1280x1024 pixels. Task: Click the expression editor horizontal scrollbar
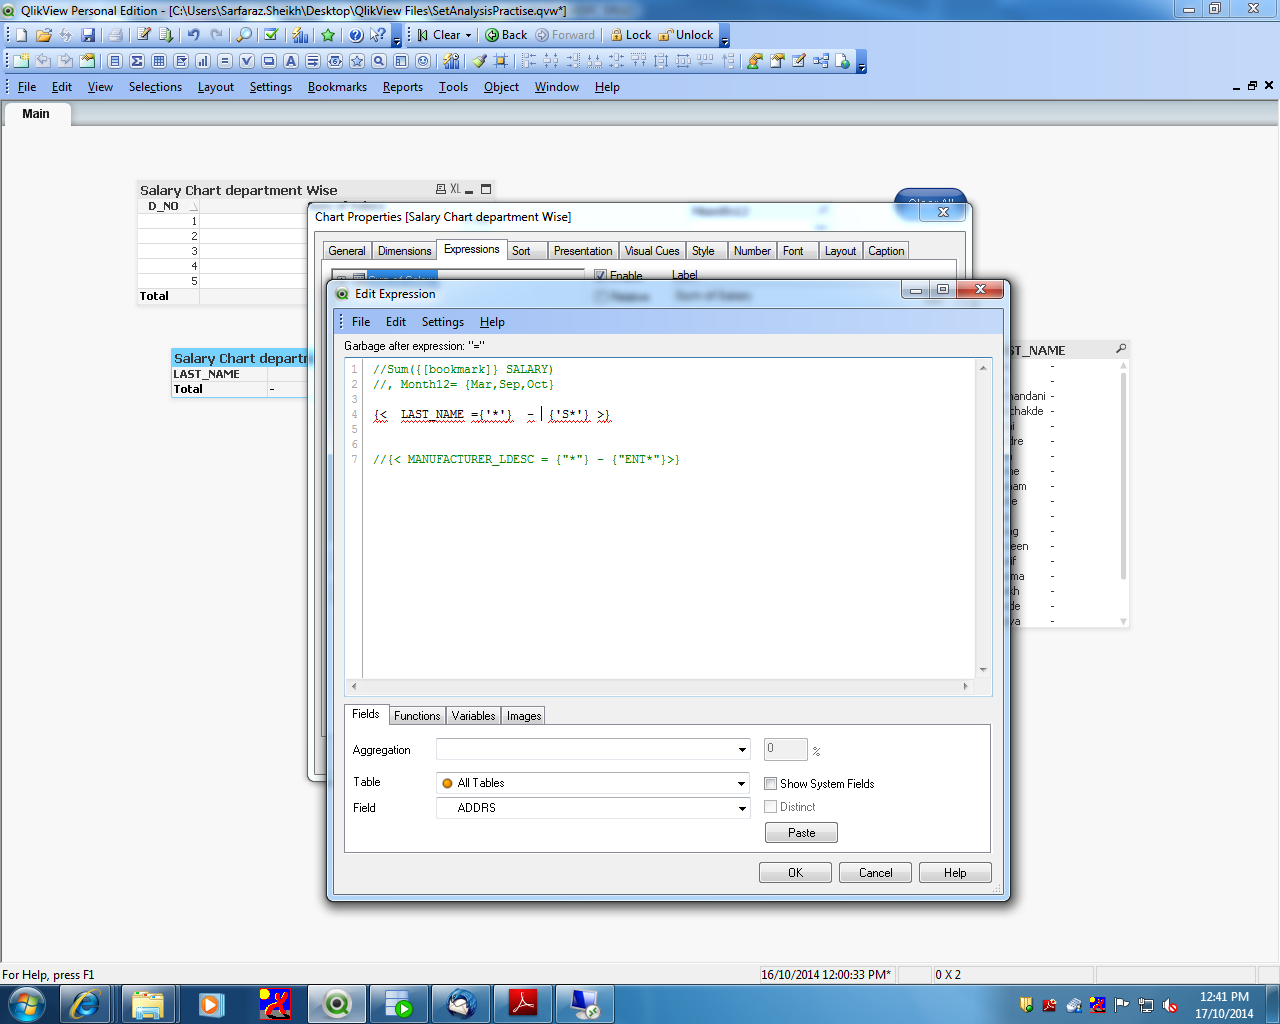659,686
